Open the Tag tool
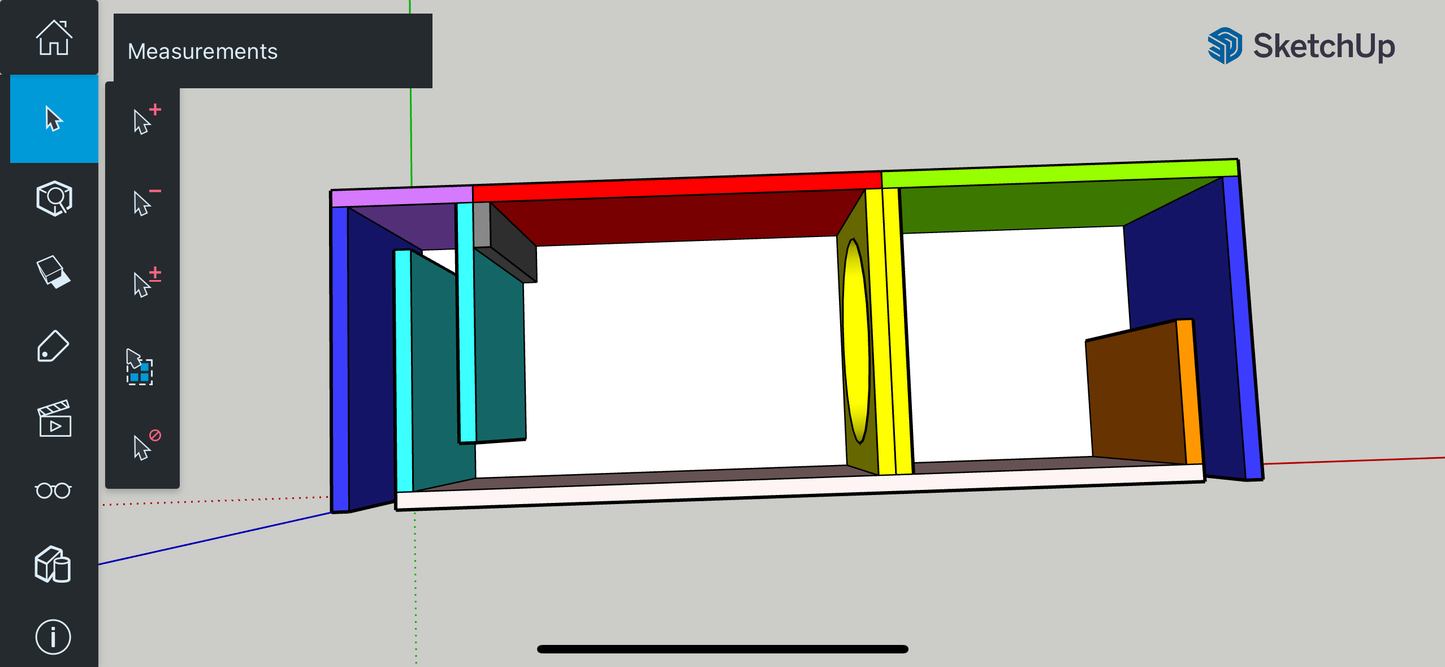 tap(52, 344)
